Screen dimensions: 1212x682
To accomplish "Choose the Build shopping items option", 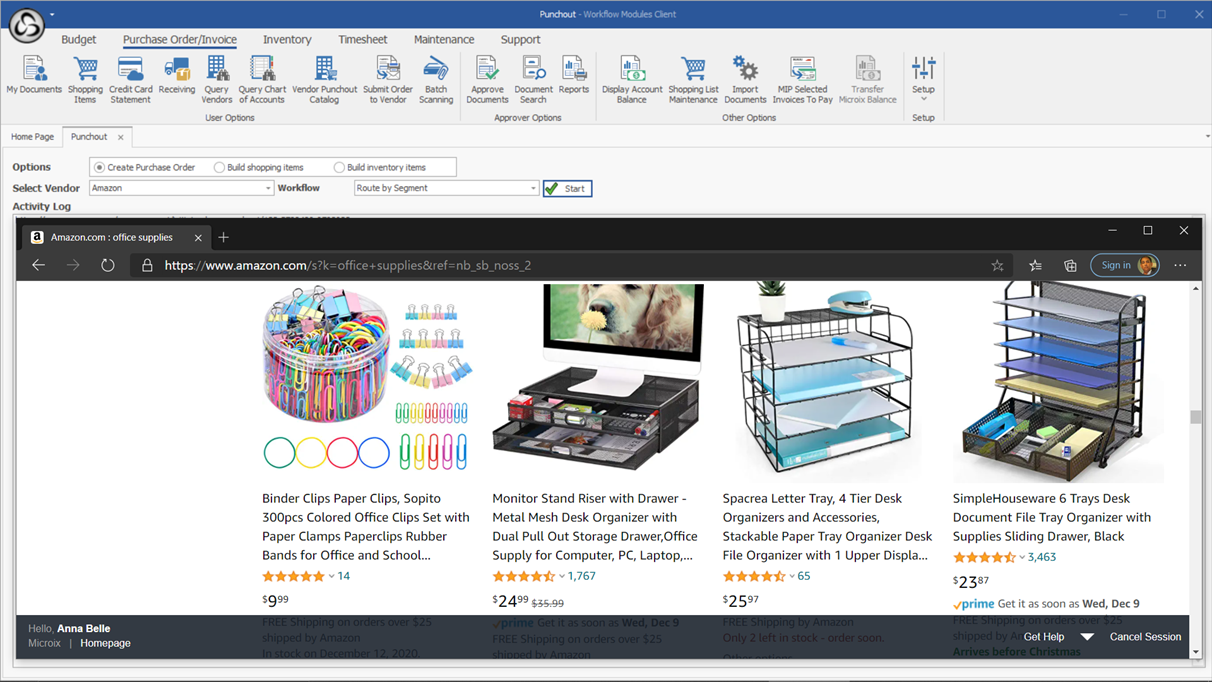I will pos(219,167).
